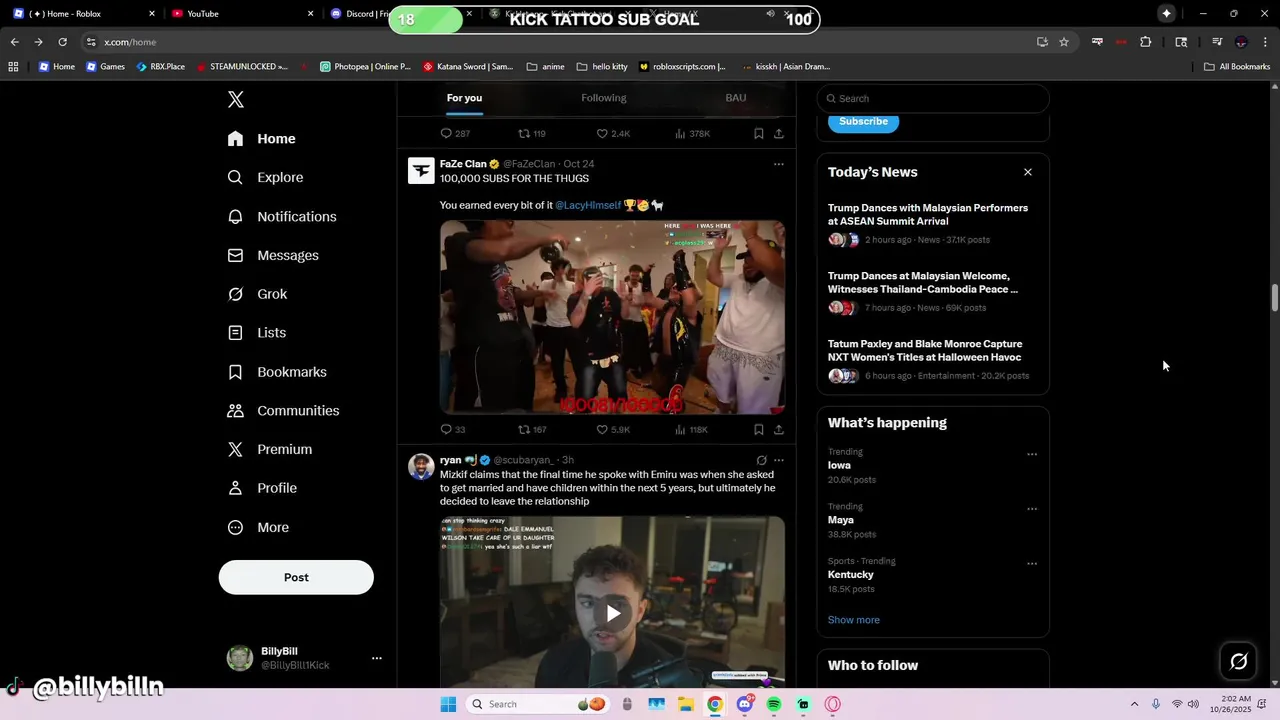Open All Bookmarks folder

(x=1236, y=67)
